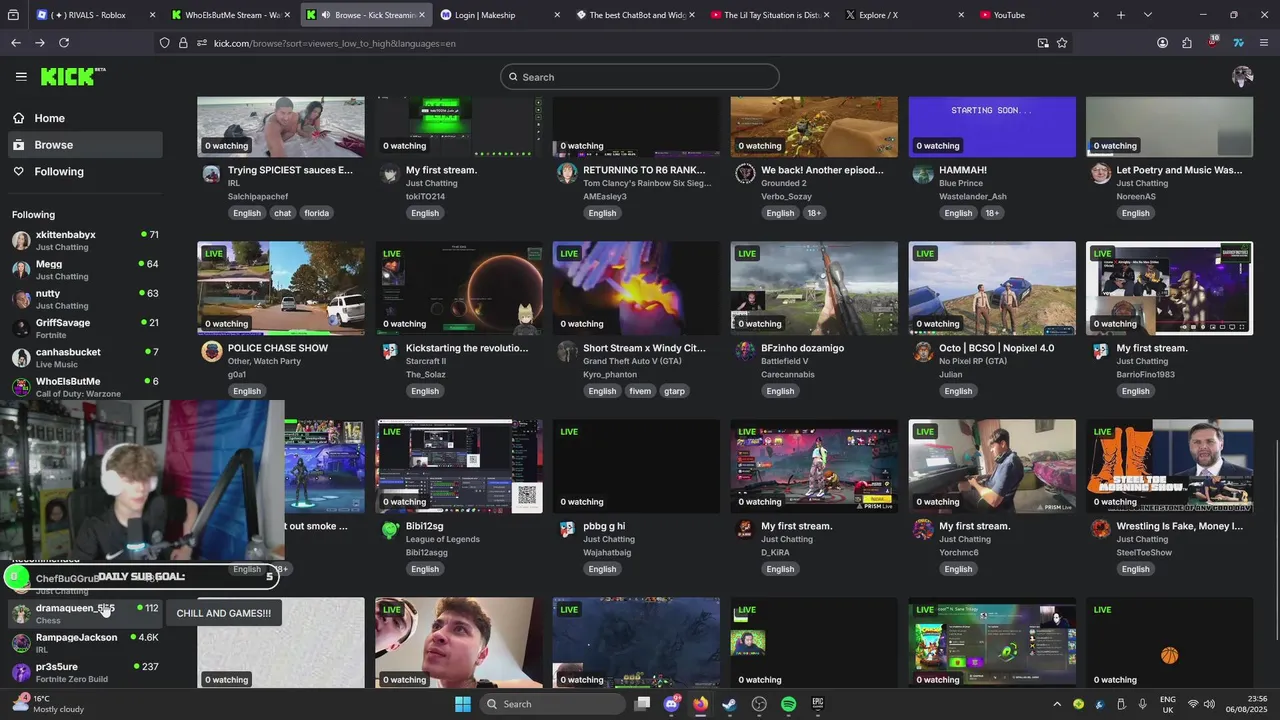
Task: Reload the page with the refresh icon
Action: pos(64,43)
